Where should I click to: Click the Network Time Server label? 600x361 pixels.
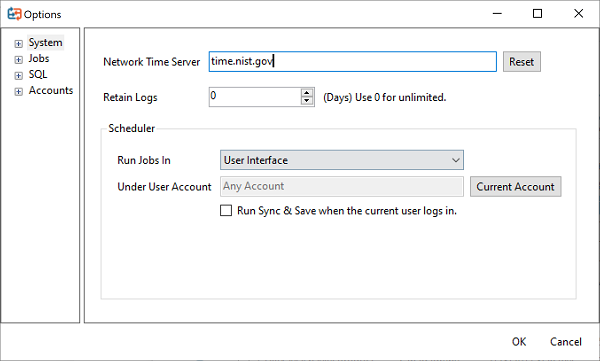coord(152,62)
